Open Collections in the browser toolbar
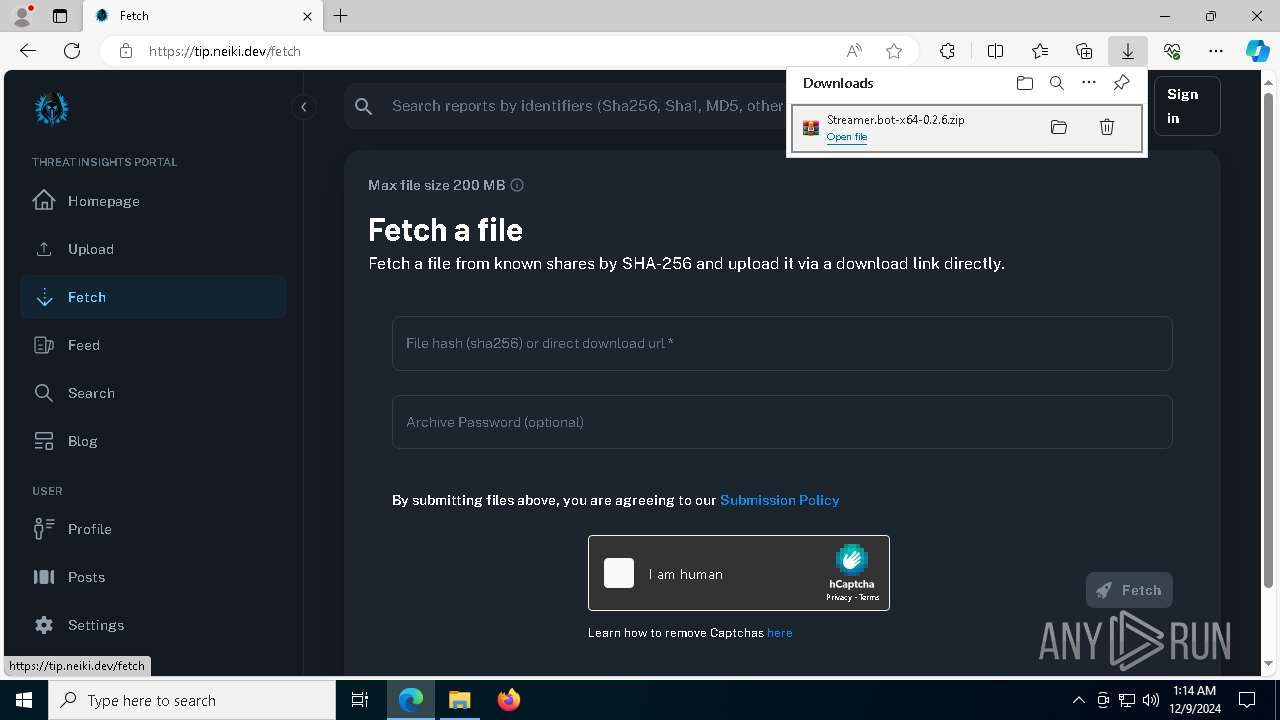The height and width of the screenshot is (720, 1280). pos(1084,51)
